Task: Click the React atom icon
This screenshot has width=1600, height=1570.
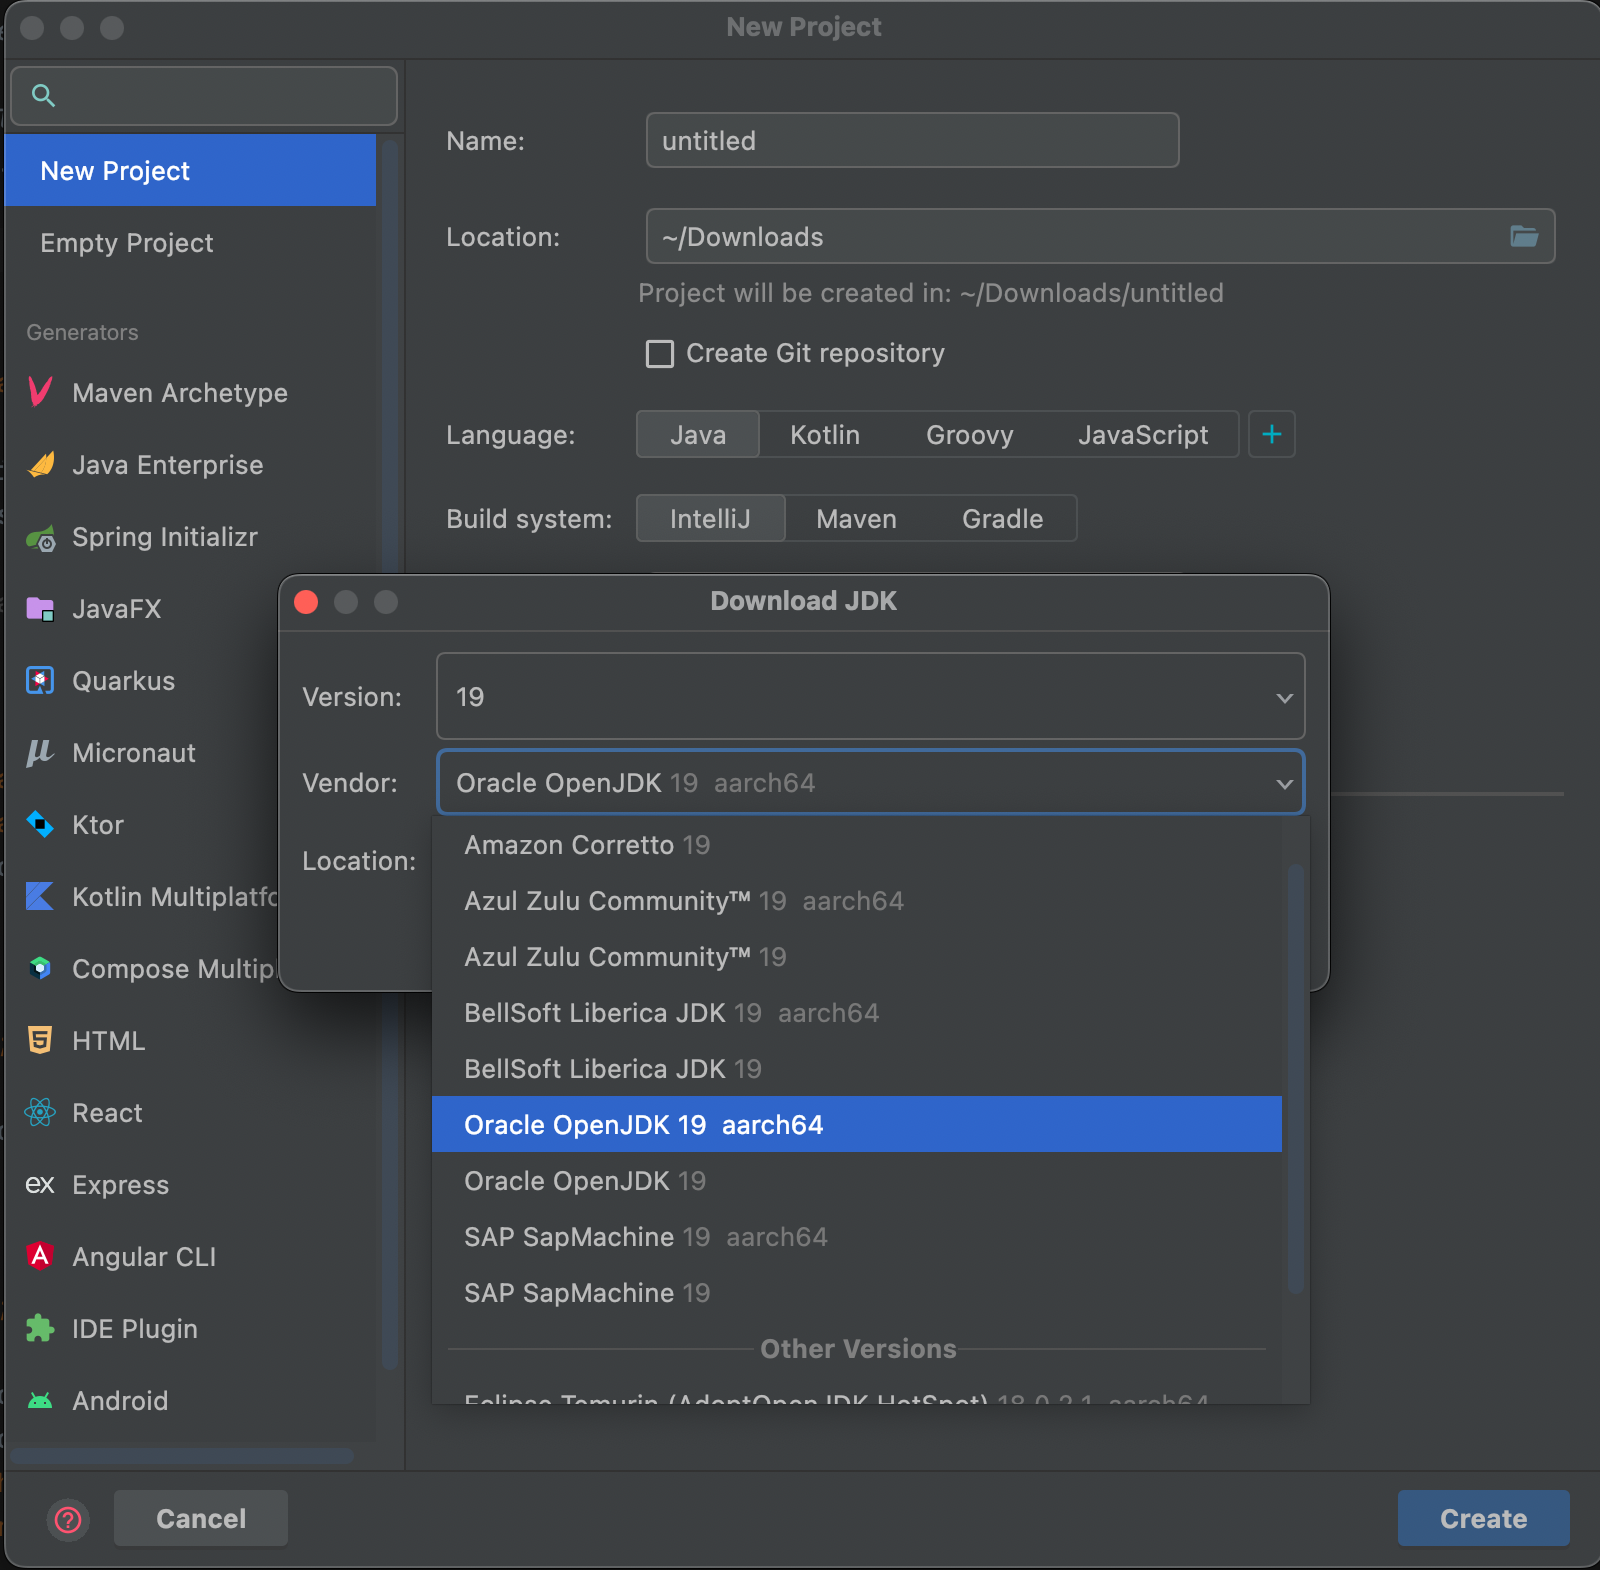Action: coord(40,1112)
